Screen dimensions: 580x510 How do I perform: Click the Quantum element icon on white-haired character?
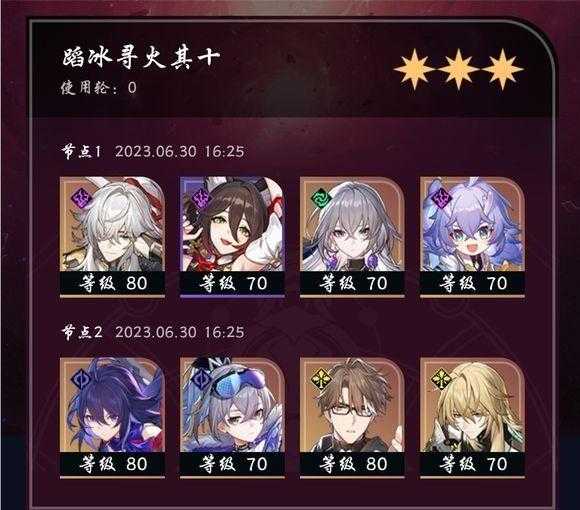coord(81,198)
